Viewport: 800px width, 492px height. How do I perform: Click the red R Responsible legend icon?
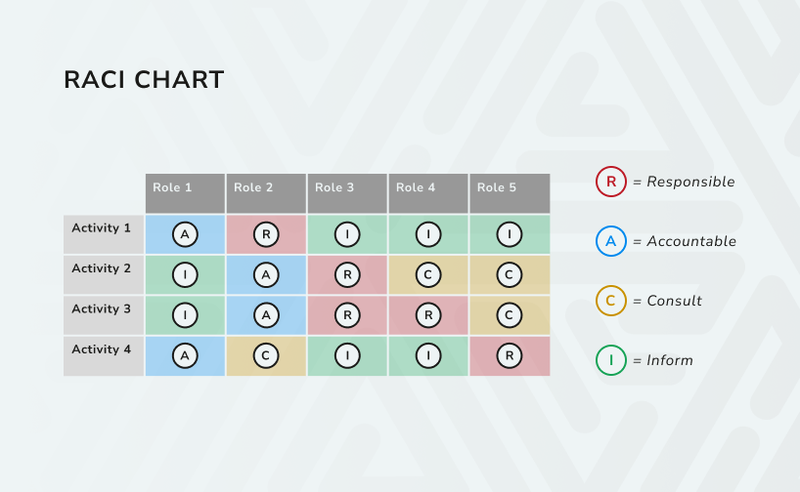pyautogui.click(x=611, y=181)
